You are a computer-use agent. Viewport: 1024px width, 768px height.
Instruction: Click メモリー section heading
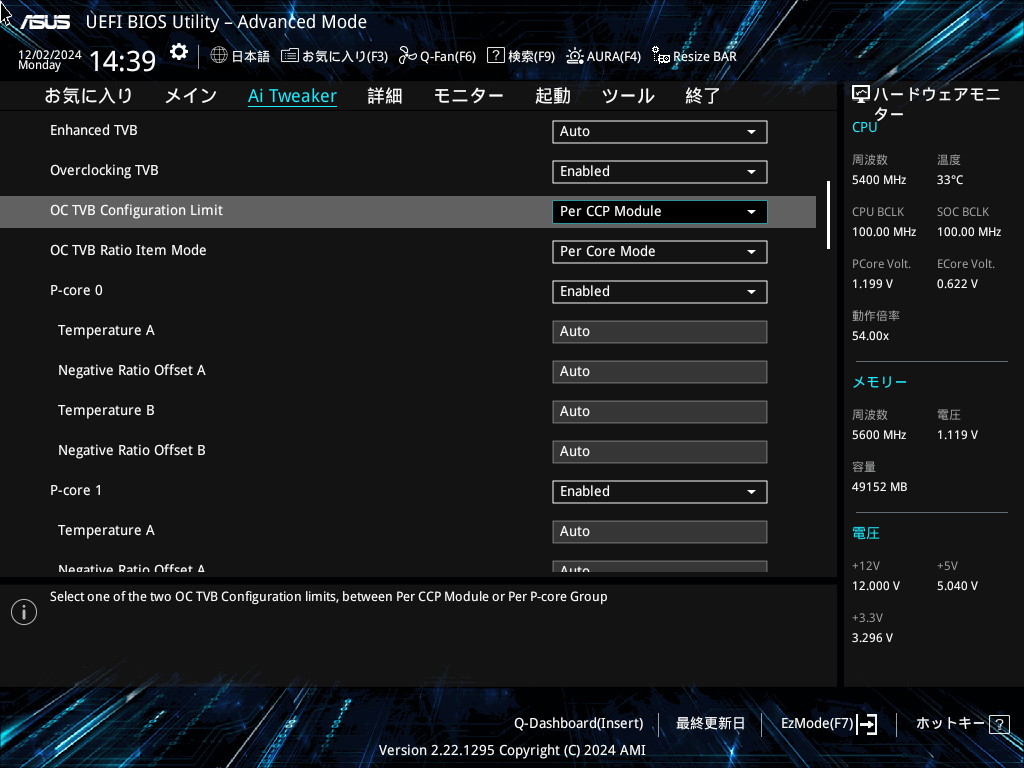point(880,382)
